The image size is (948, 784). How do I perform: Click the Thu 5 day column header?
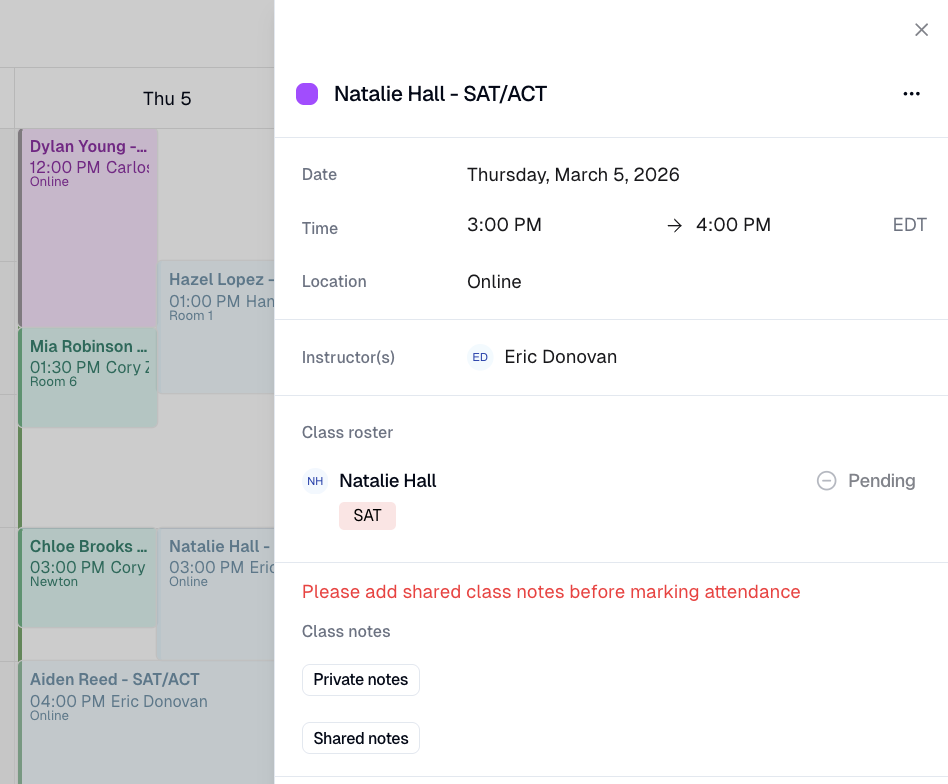pos(167,99)
